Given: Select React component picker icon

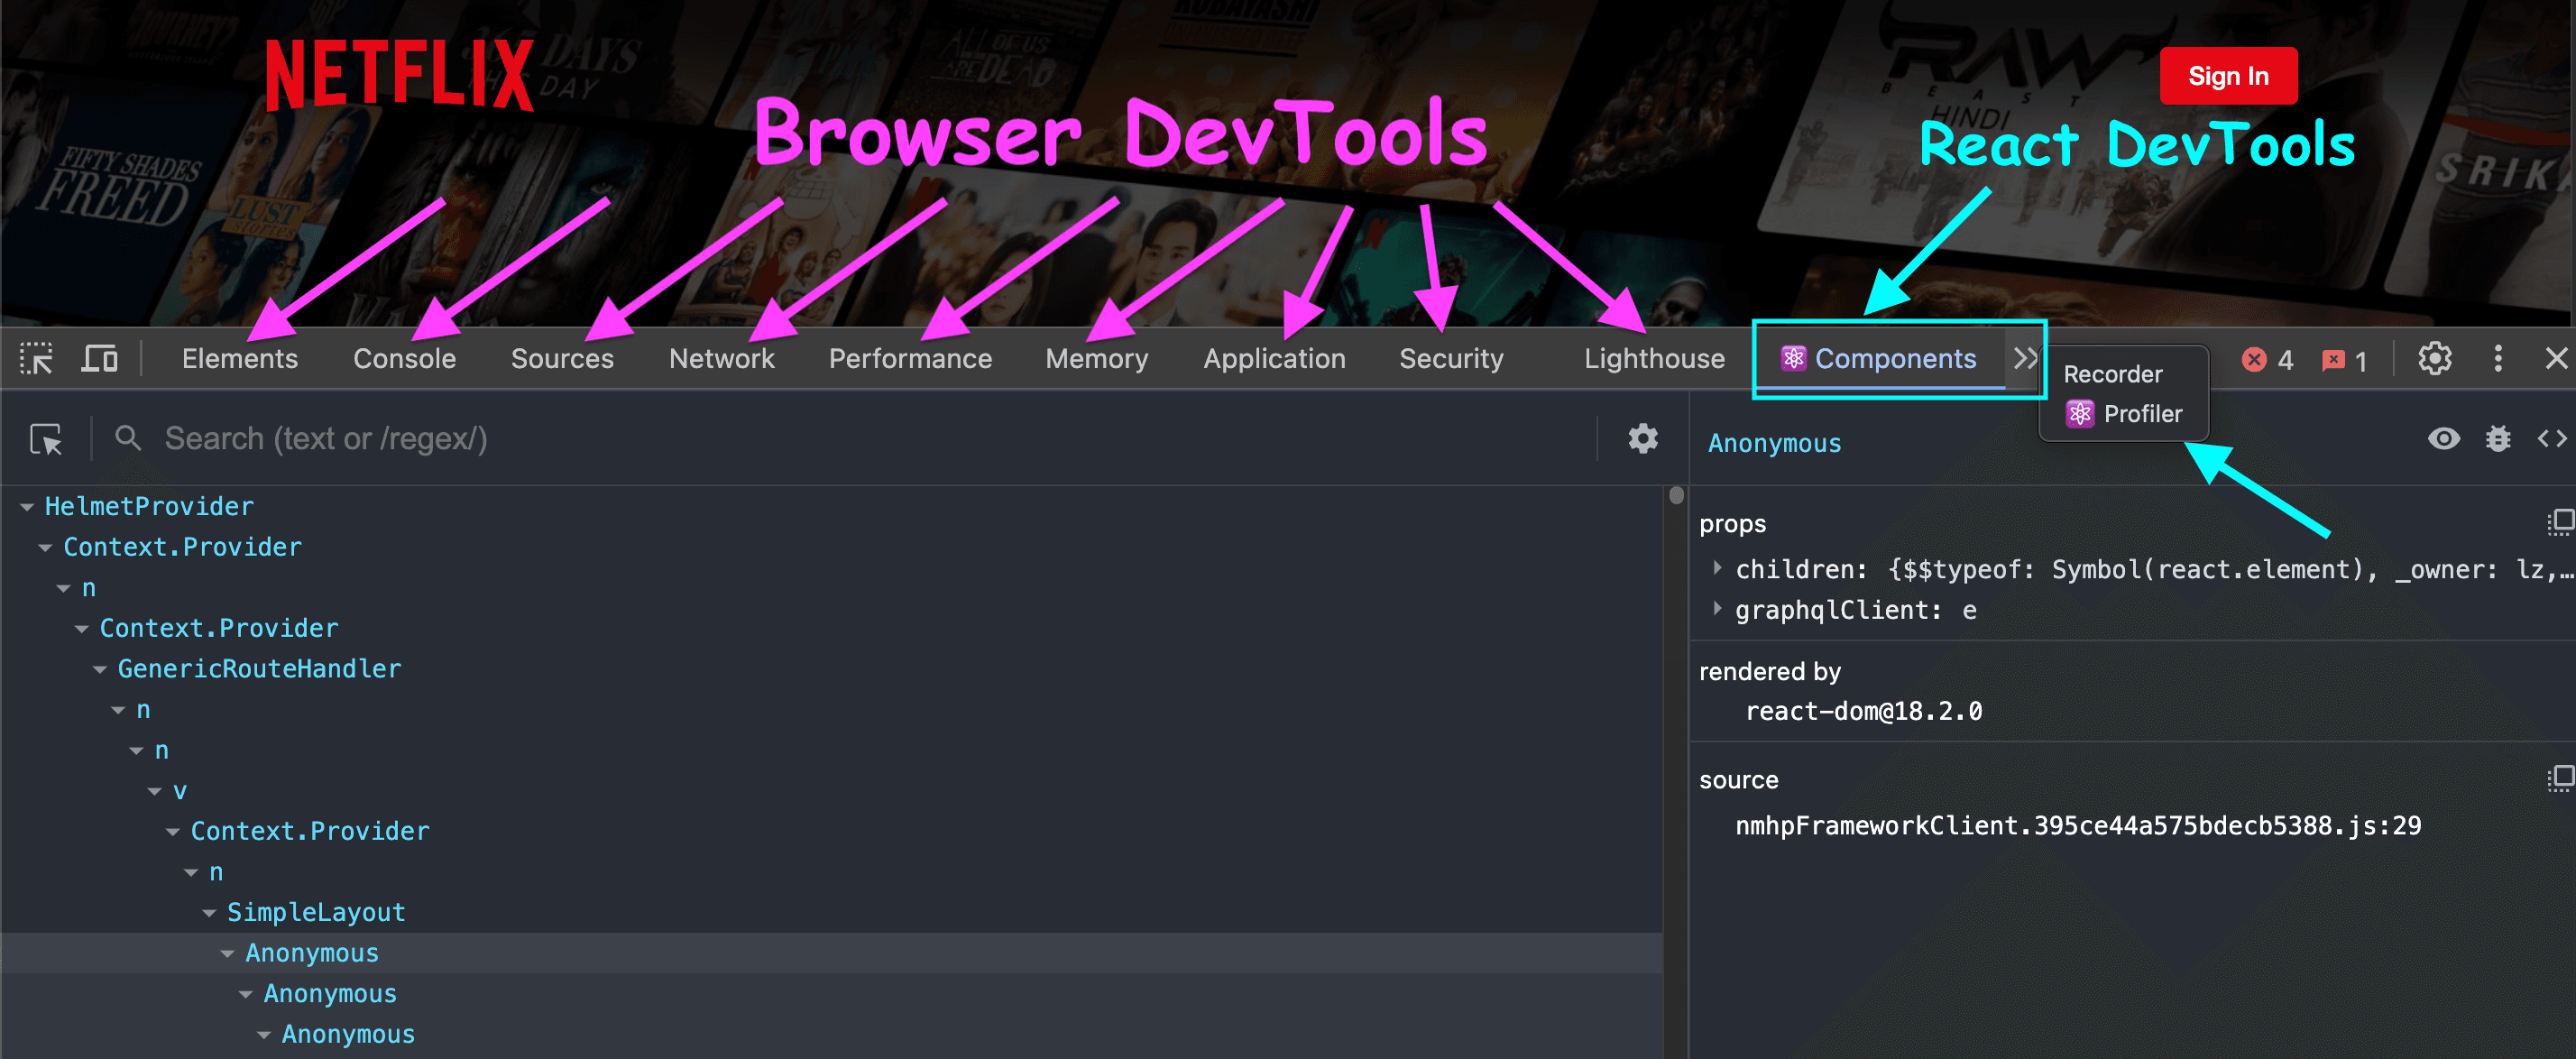Looking at the screenshot, I should 46,439.
